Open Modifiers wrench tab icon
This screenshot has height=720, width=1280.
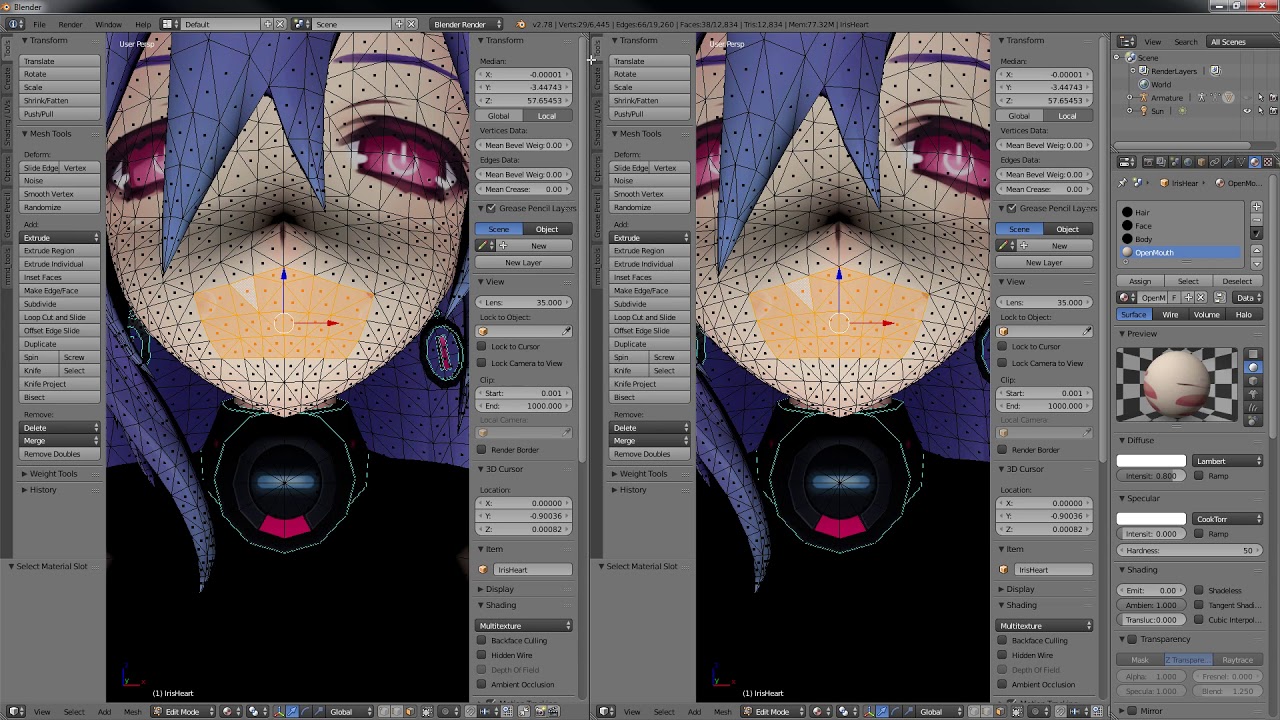pos(1228,162)
